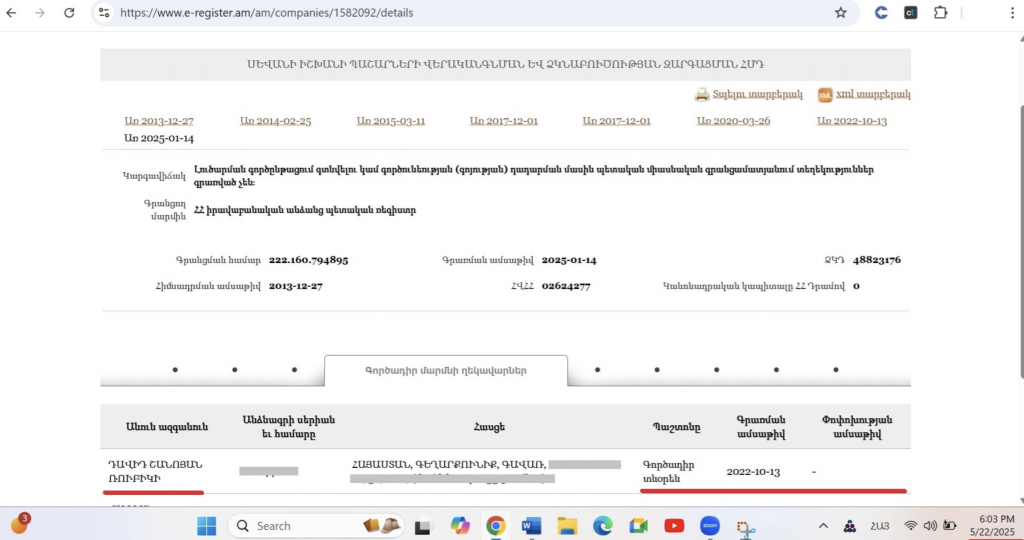Click the orange XML version icon
Screen dimensions: 1024x540
[825, 95]
